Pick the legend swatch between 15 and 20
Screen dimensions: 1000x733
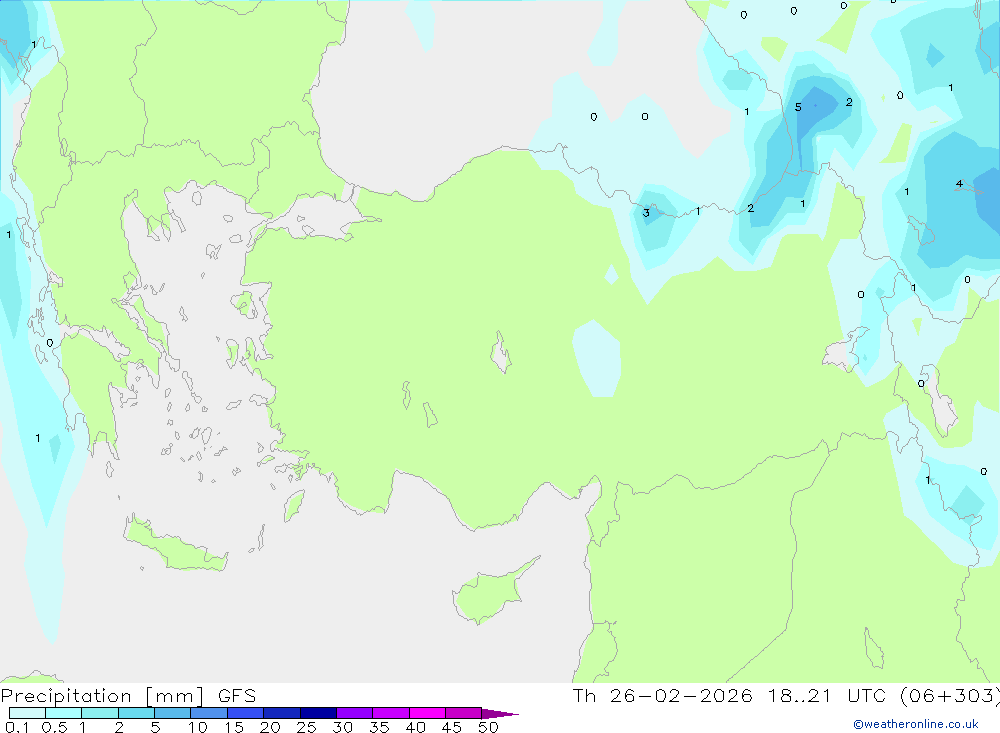pyautogui.click(x=245, y=713)
